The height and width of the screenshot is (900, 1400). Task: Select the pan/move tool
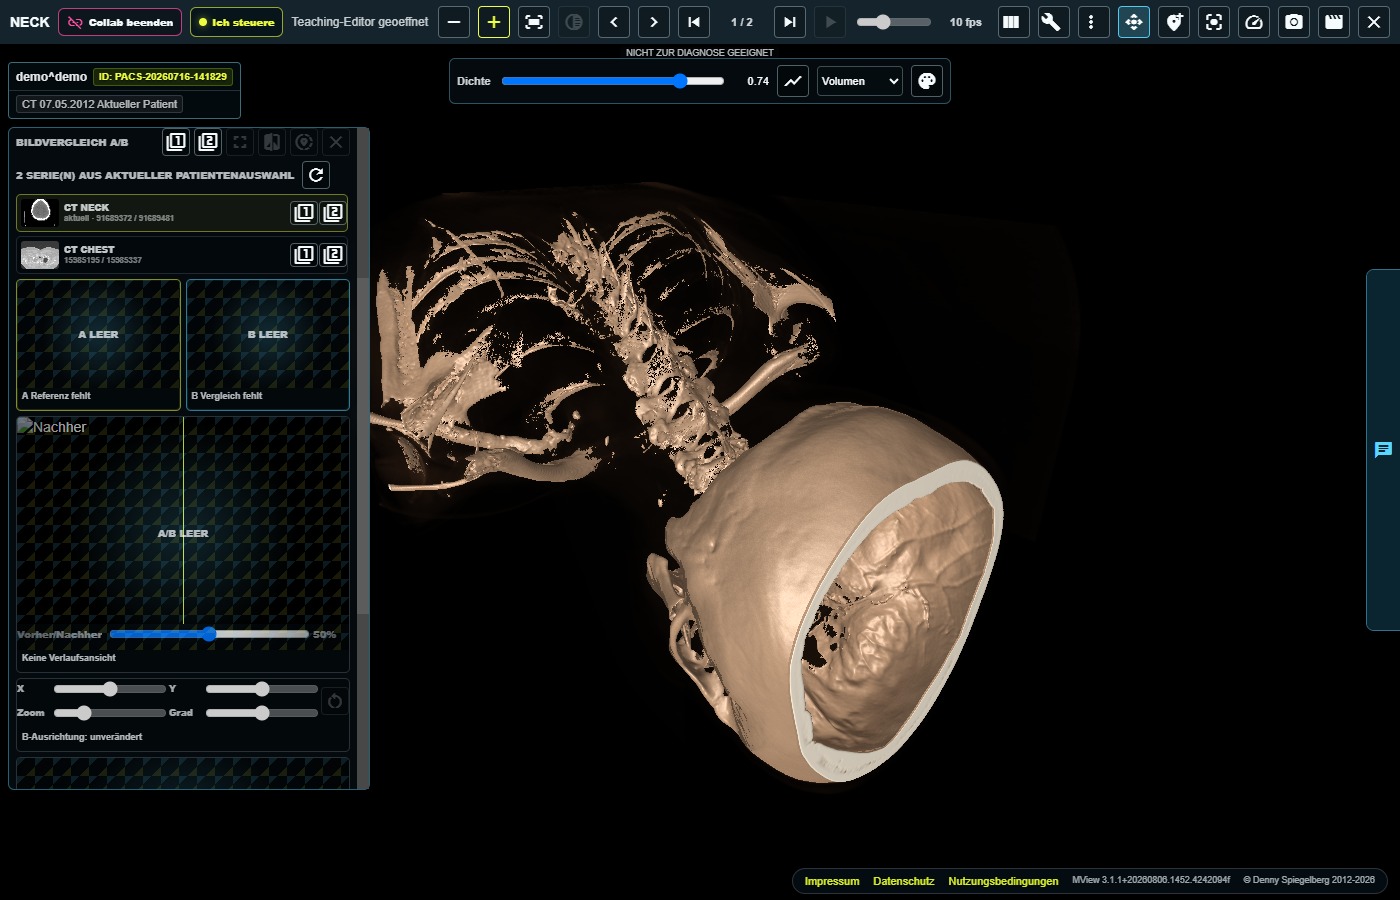(x=1133, y=22)
